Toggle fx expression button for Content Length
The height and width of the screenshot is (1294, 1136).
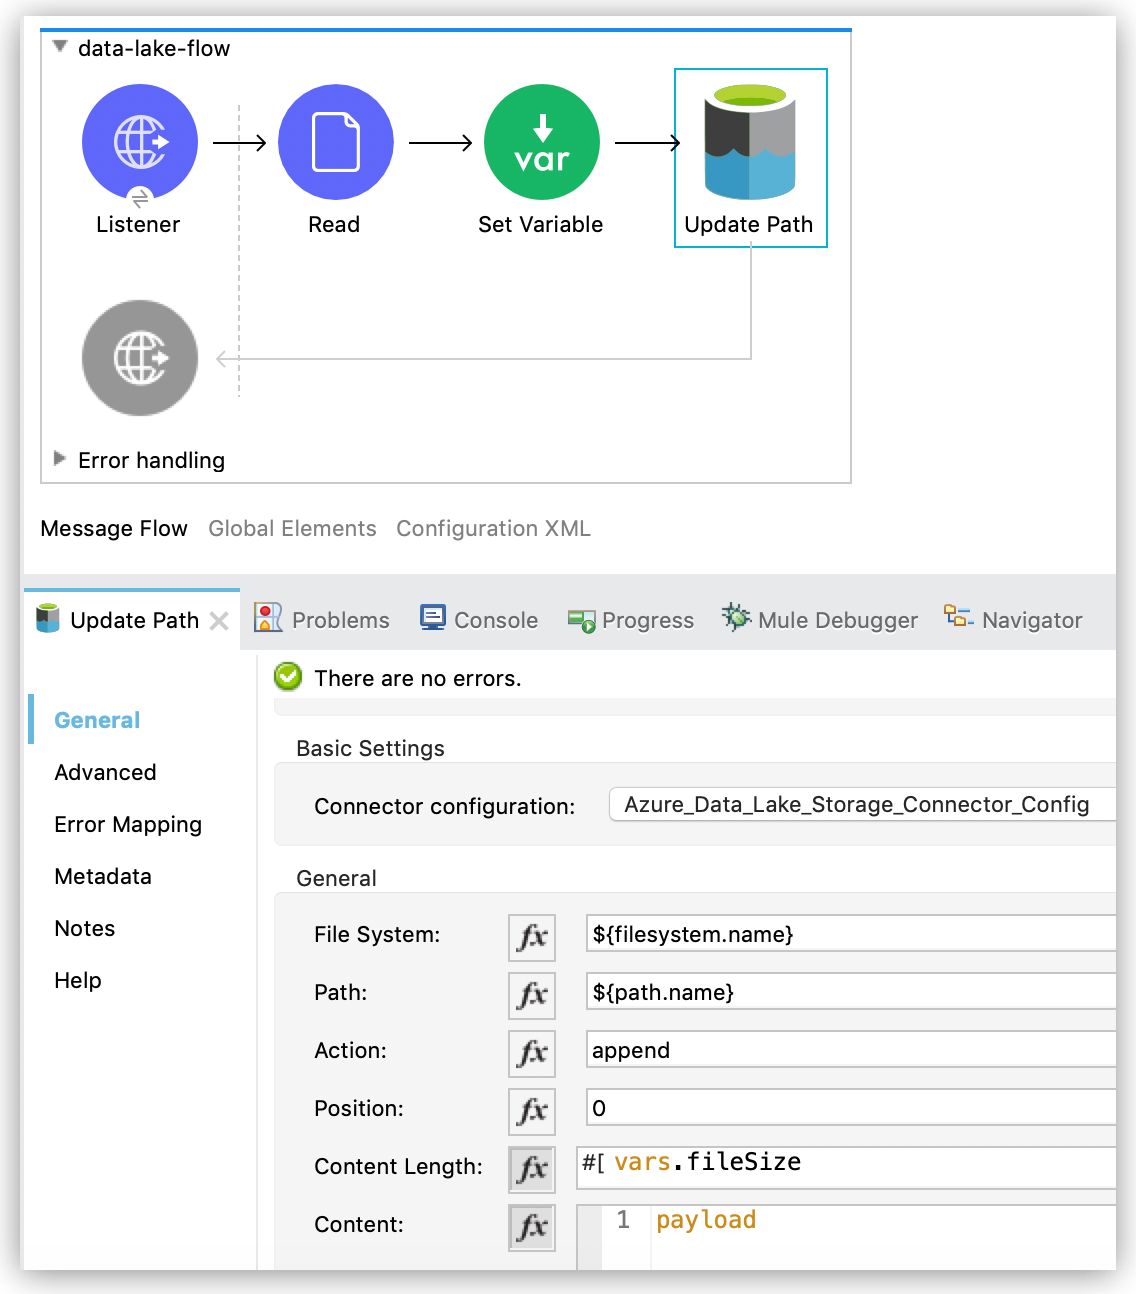coord(532,1168)
